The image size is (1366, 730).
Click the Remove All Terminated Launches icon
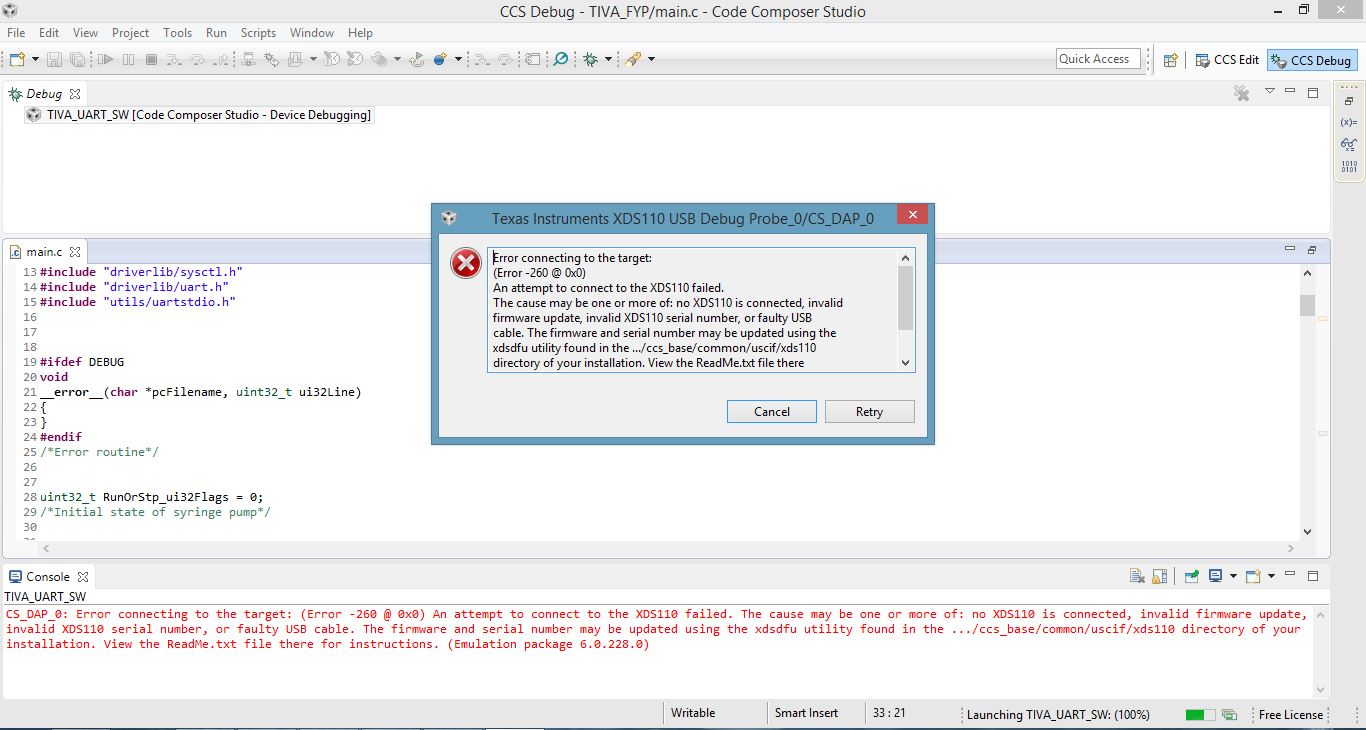1242,93
